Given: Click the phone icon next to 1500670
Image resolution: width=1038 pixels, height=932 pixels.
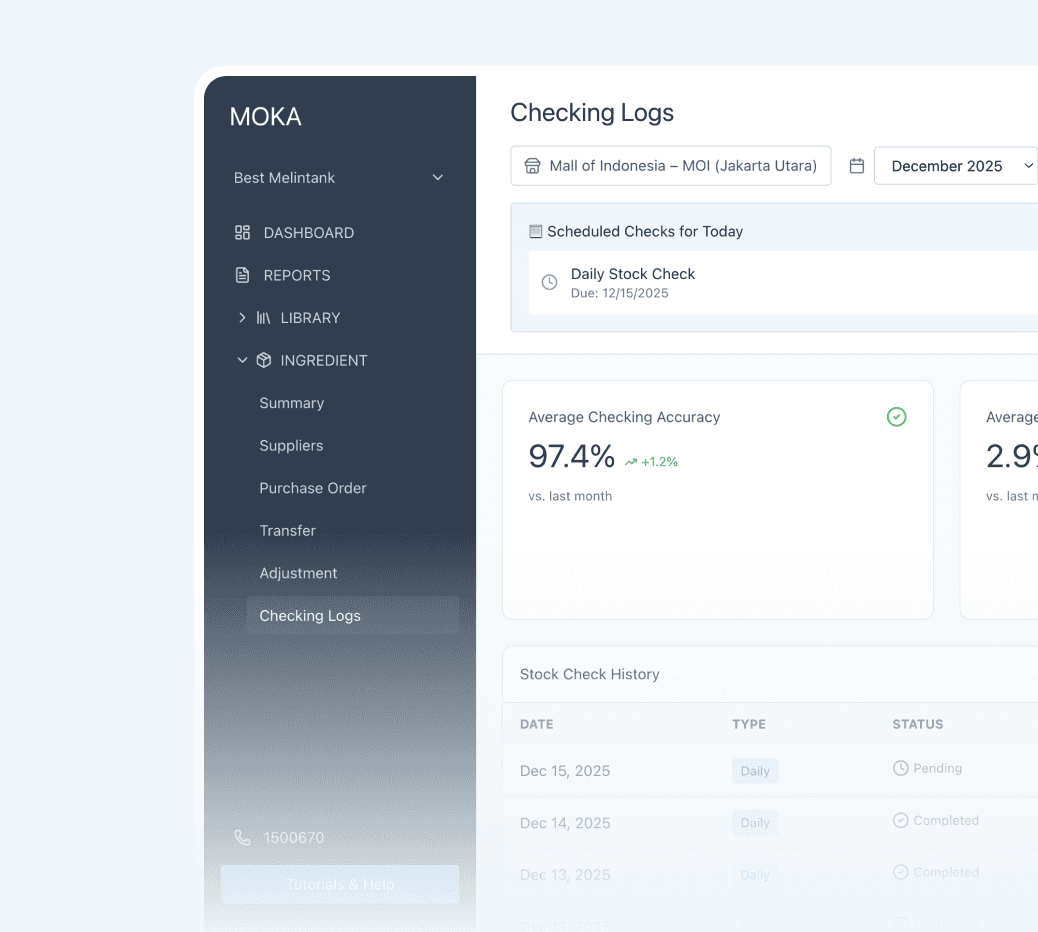Looking at the screenshot, I should coord(242,837).
